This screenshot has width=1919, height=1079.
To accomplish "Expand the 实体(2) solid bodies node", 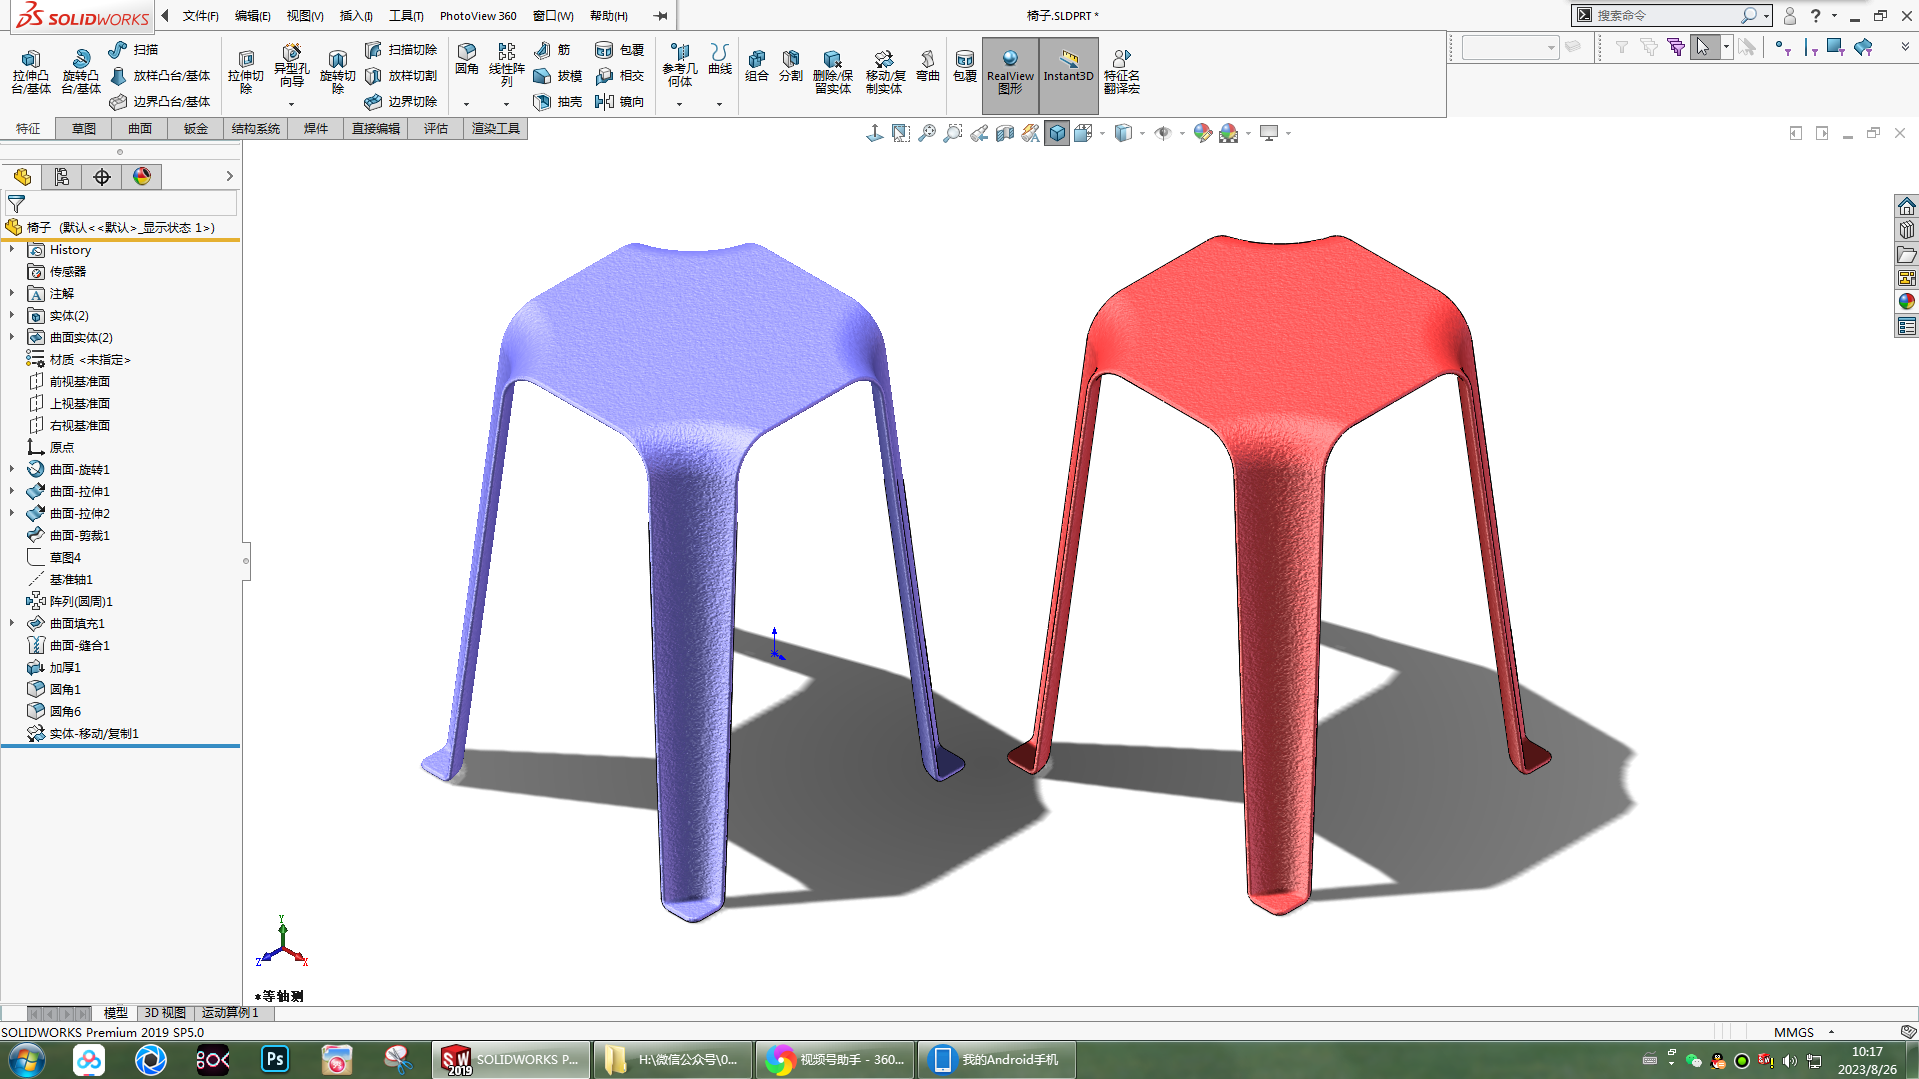I will pyautogui.click(x=12, y=316).
